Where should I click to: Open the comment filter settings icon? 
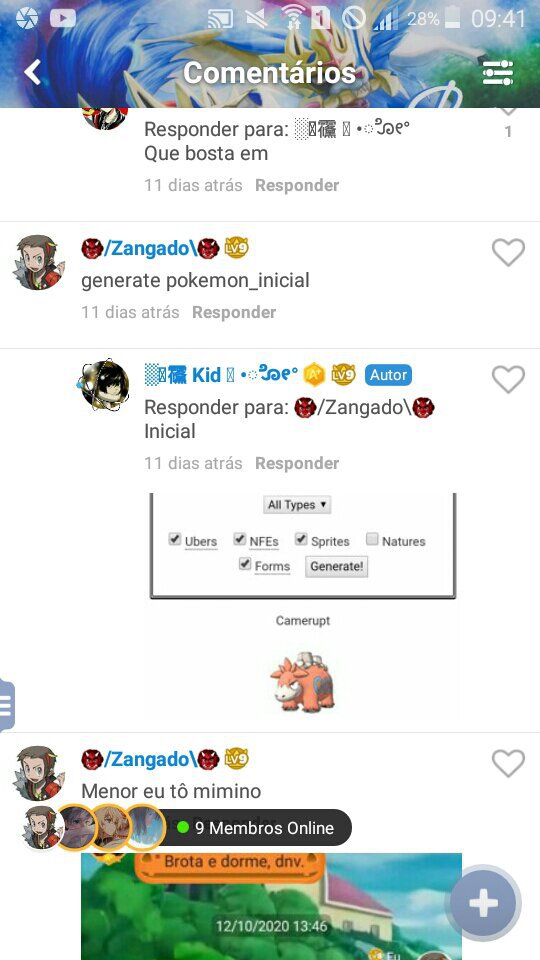point(497,72)
